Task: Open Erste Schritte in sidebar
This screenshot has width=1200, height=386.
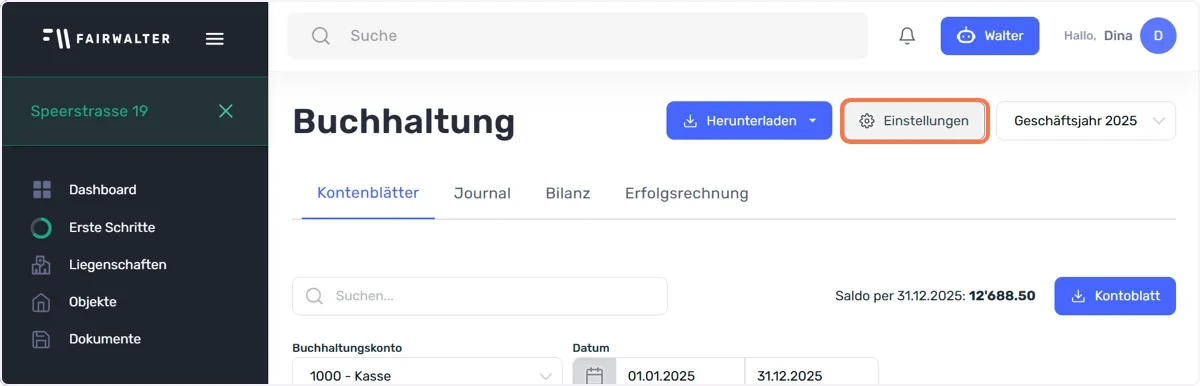Action: tap(112, 228)
